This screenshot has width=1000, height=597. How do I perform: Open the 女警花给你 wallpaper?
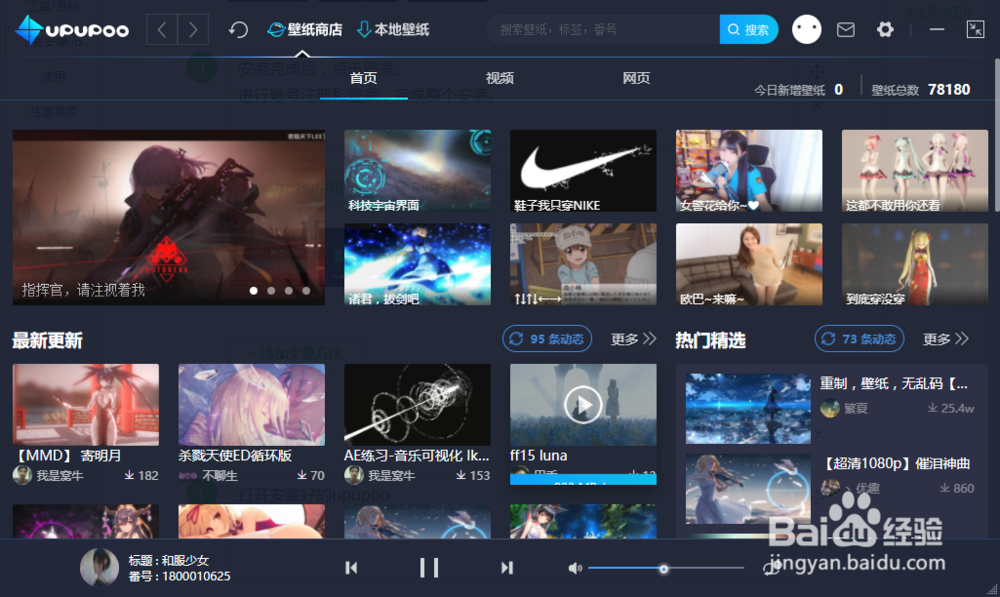tap(749, 170)
